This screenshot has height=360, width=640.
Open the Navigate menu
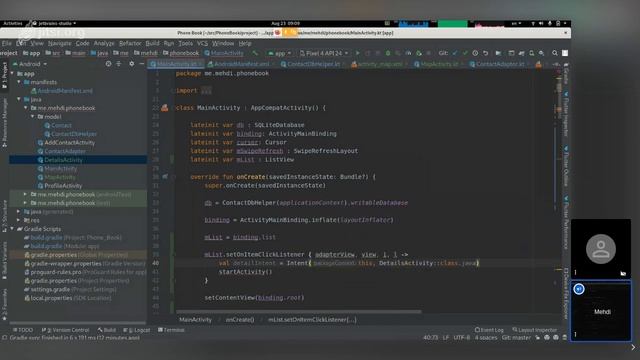coord(60,43)
